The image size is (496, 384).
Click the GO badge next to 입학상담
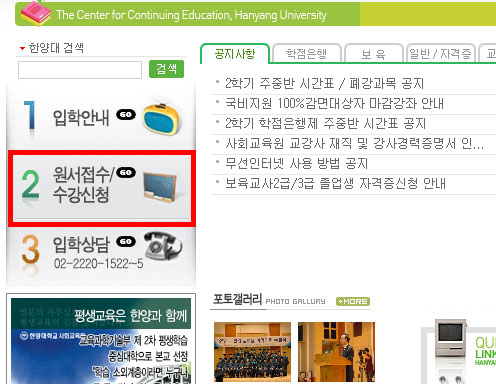[x=126, y=241]
